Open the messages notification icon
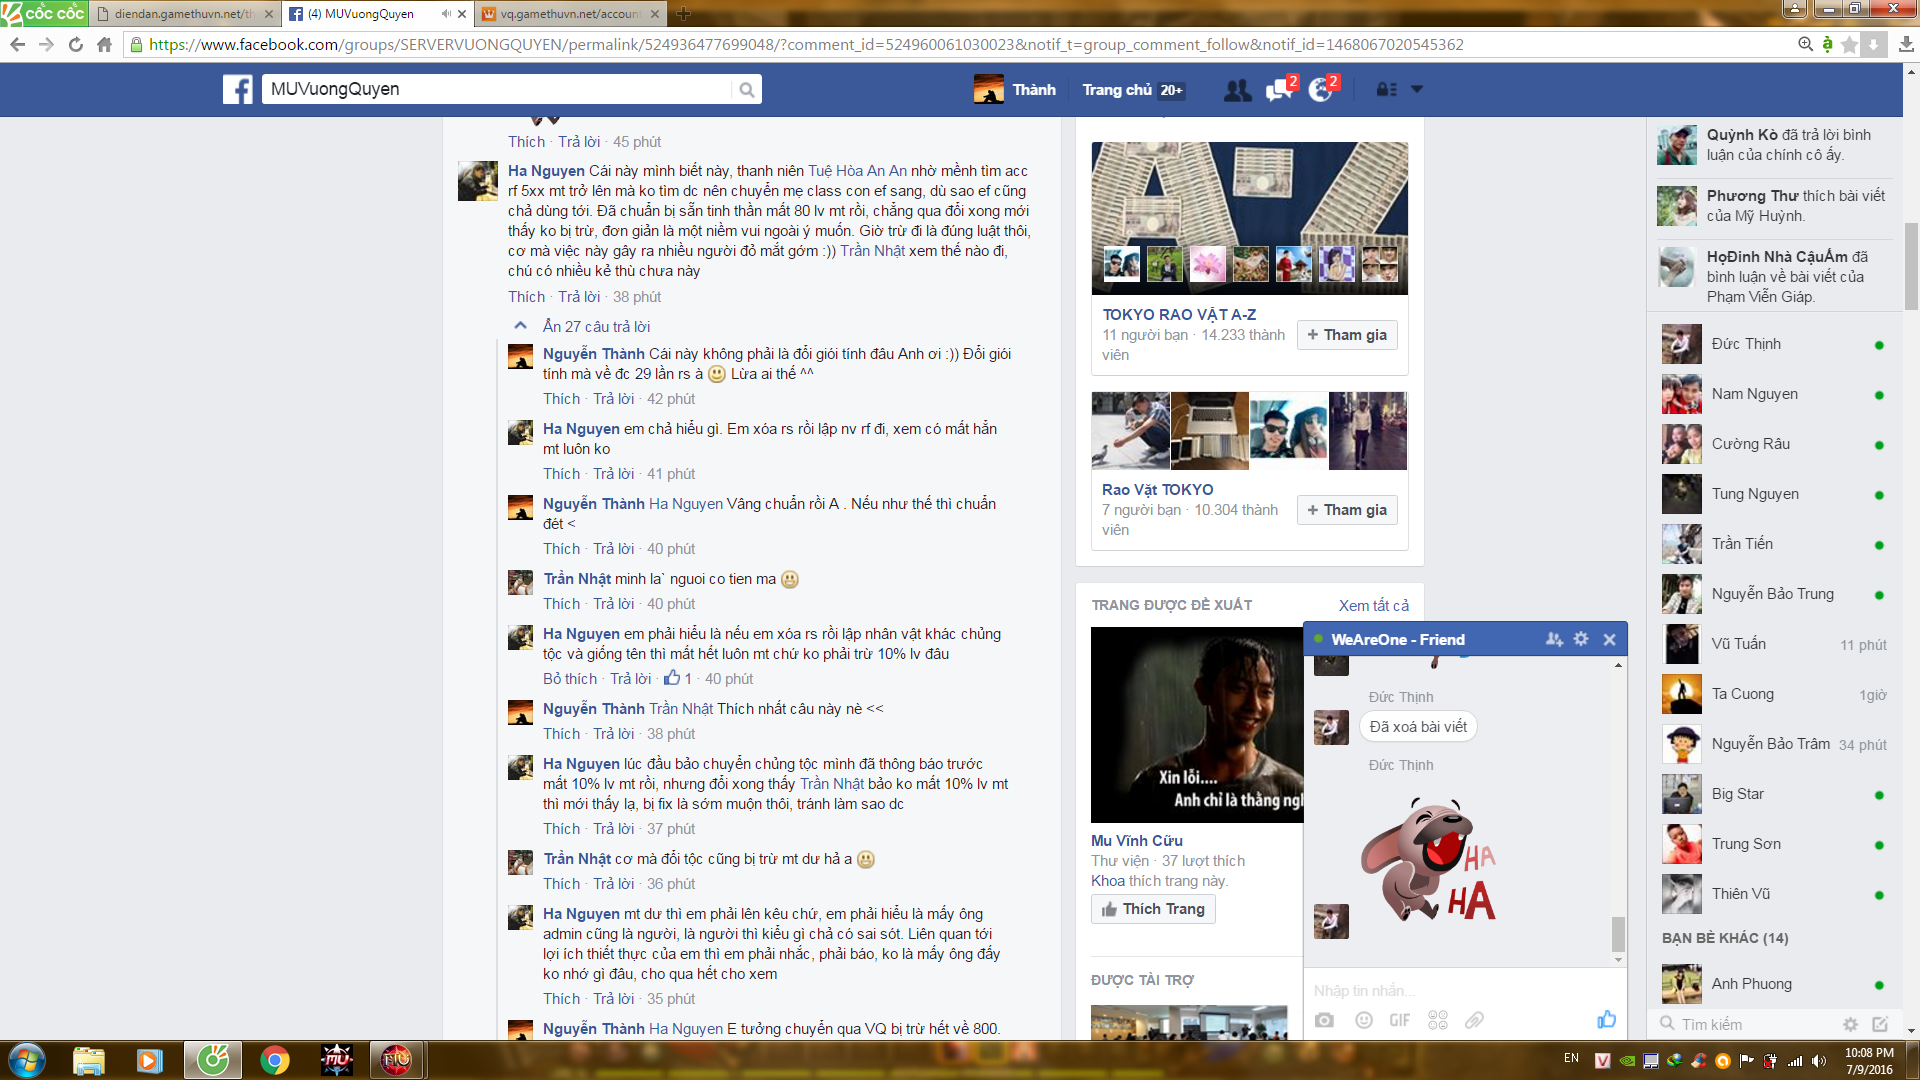This screenshot has height=1080, width=1920. tap(1279, 90)
